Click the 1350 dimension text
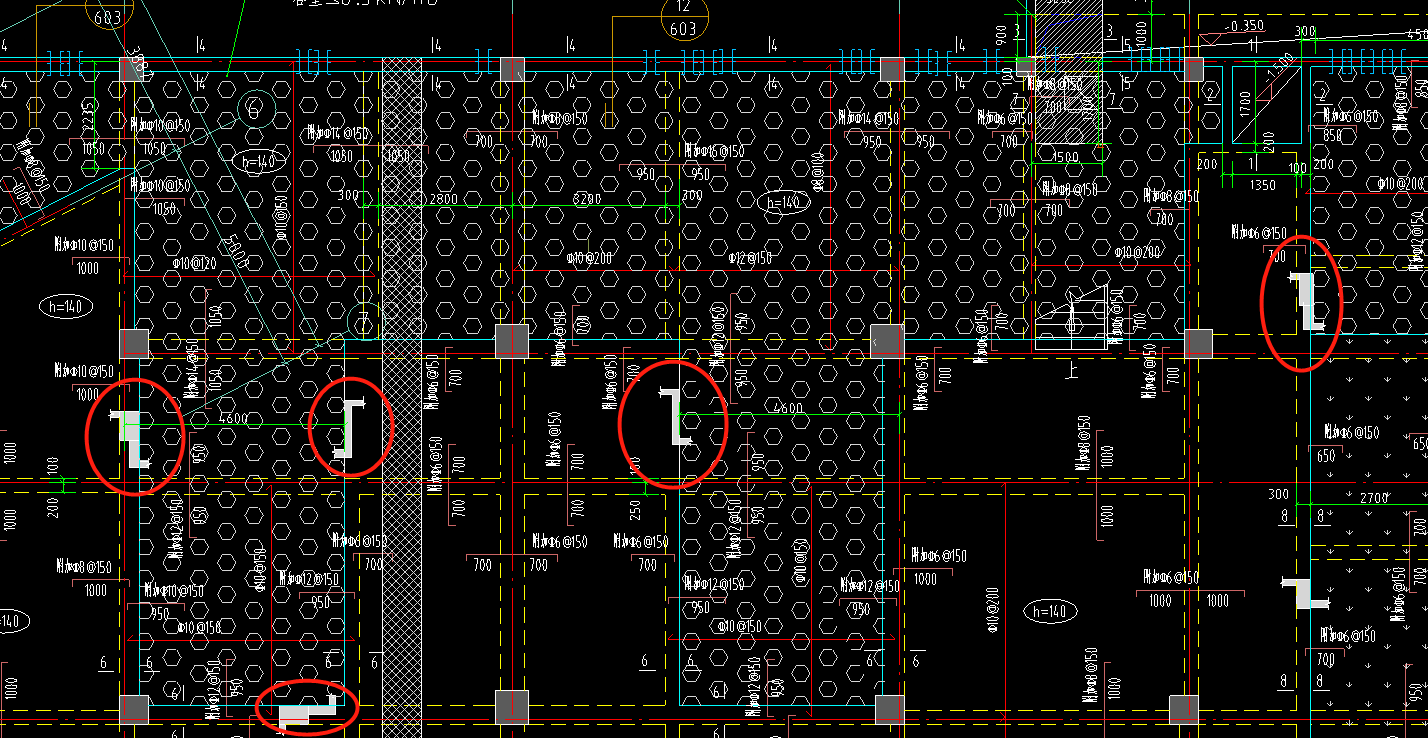This screenshot has width=1428, height=738. [1263, 185]
